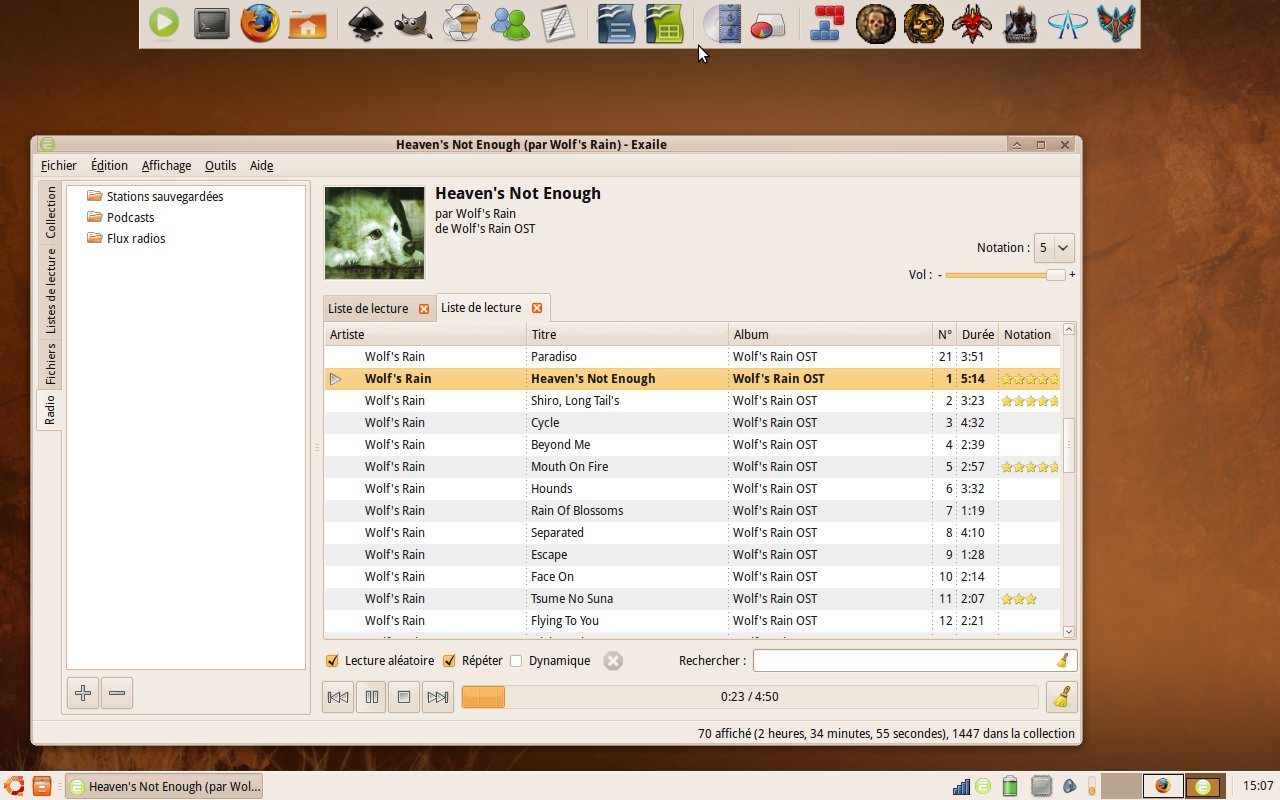
Task: Click the volume slider handle
Action: click(1056, 274)
